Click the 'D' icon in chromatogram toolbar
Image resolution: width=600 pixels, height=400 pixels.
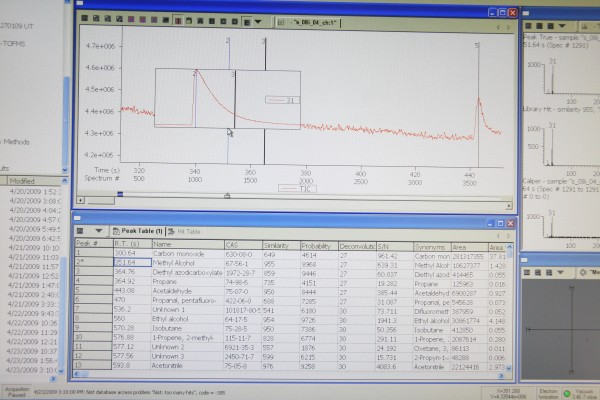tap(235, 22)
